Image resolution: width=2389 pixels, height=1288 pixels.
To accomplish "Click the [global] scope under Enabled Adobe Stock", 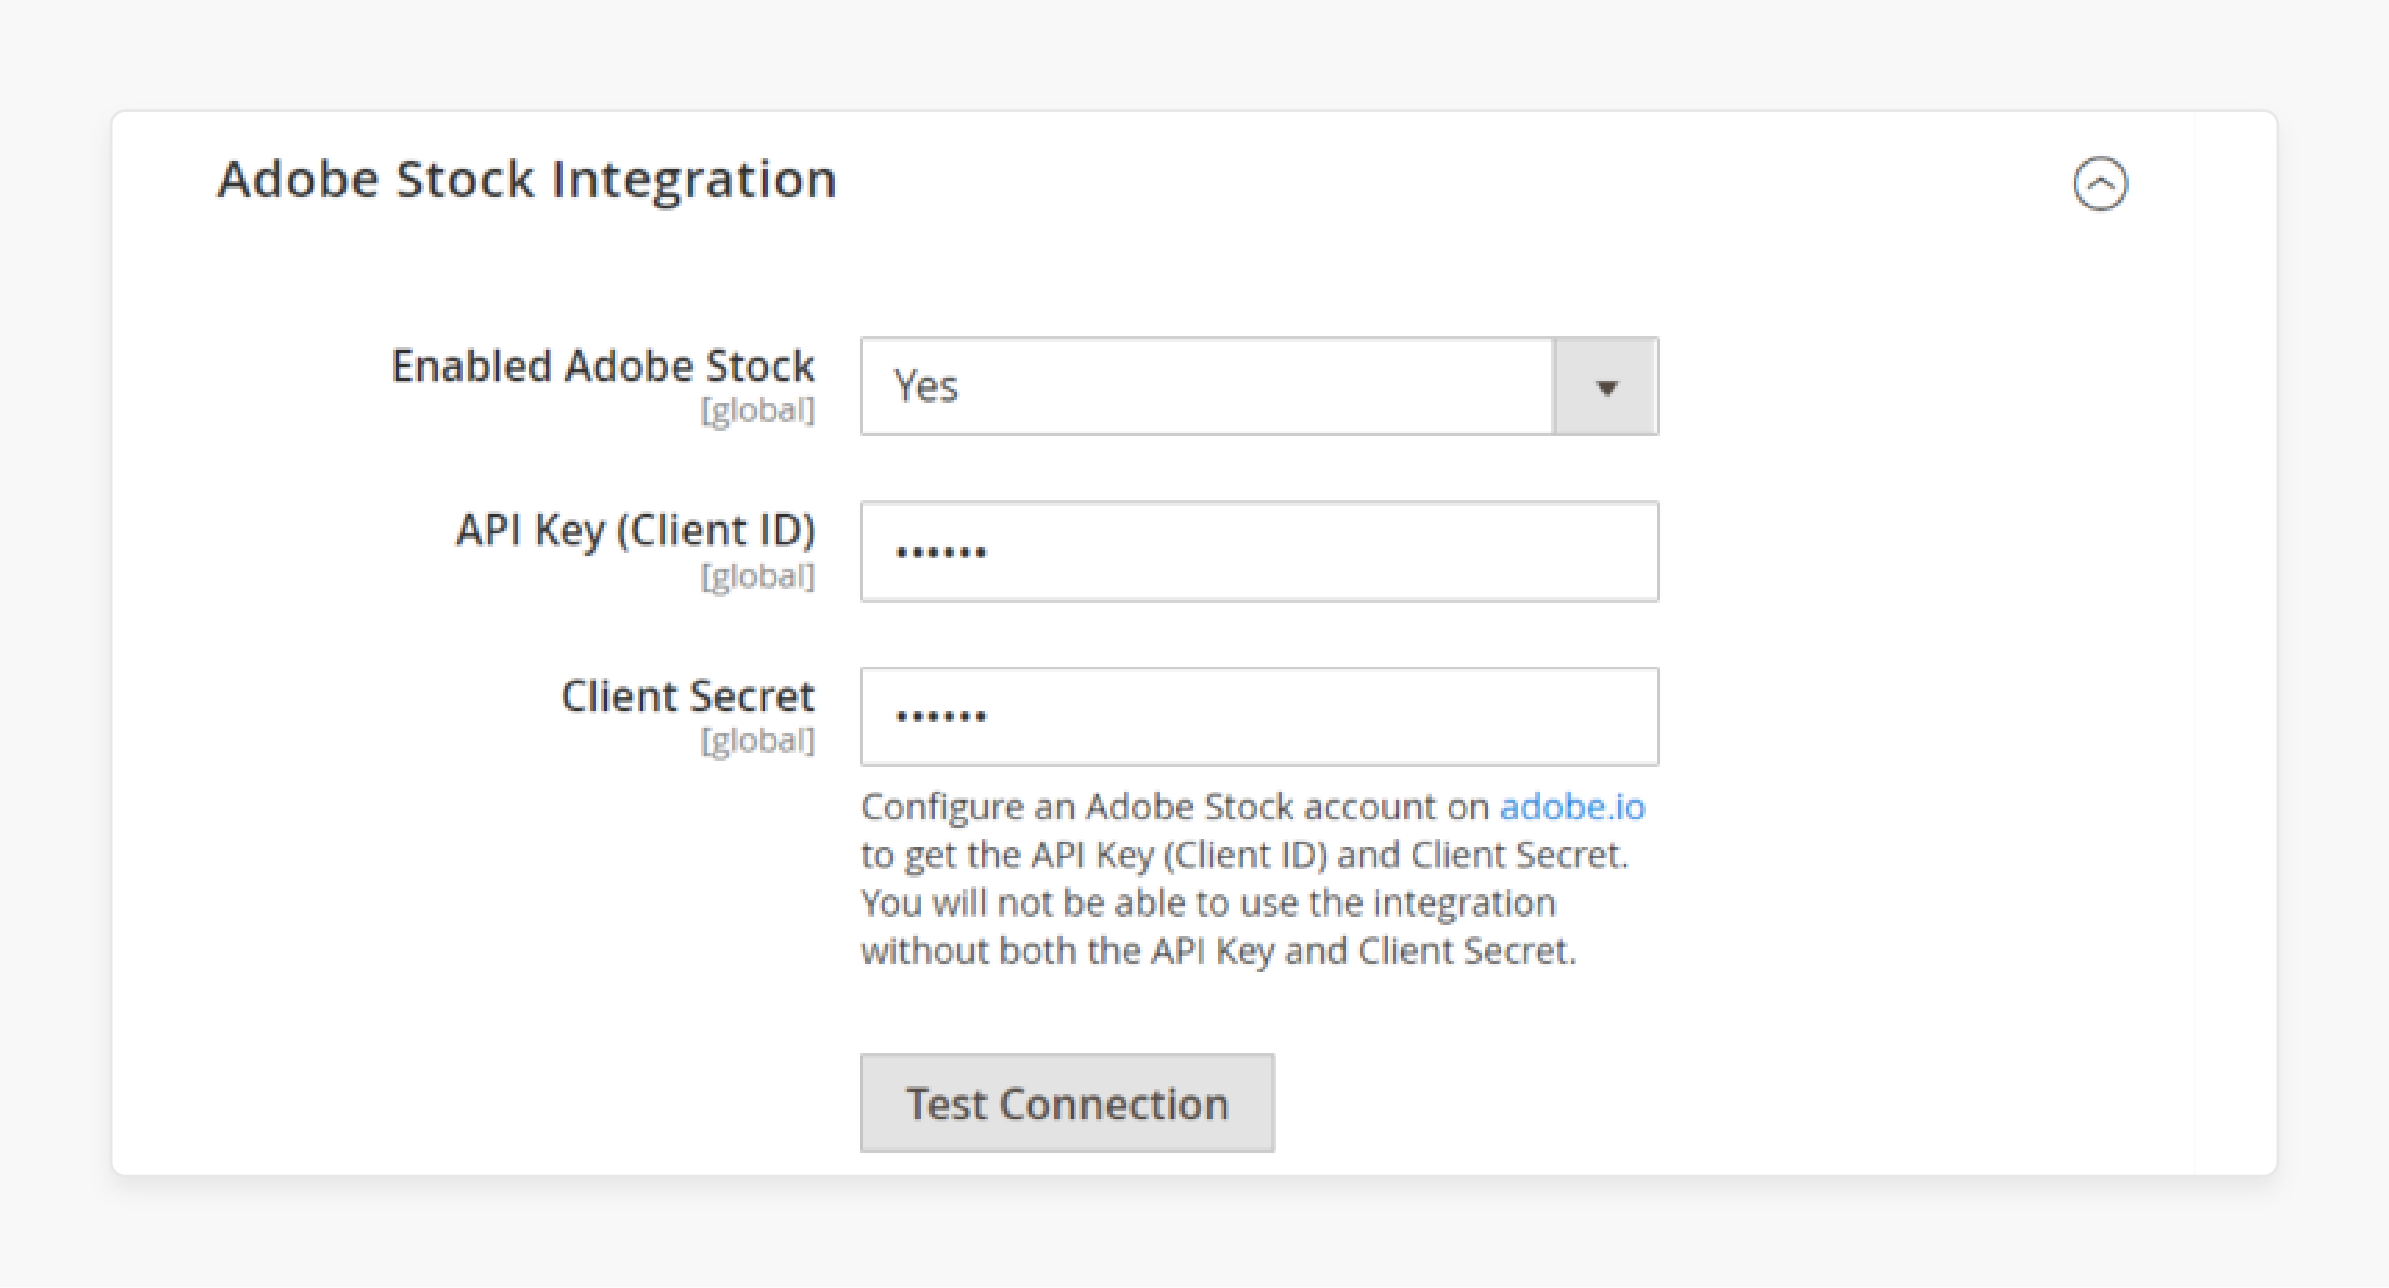I will pyautogui.click(x=758, y=410).
